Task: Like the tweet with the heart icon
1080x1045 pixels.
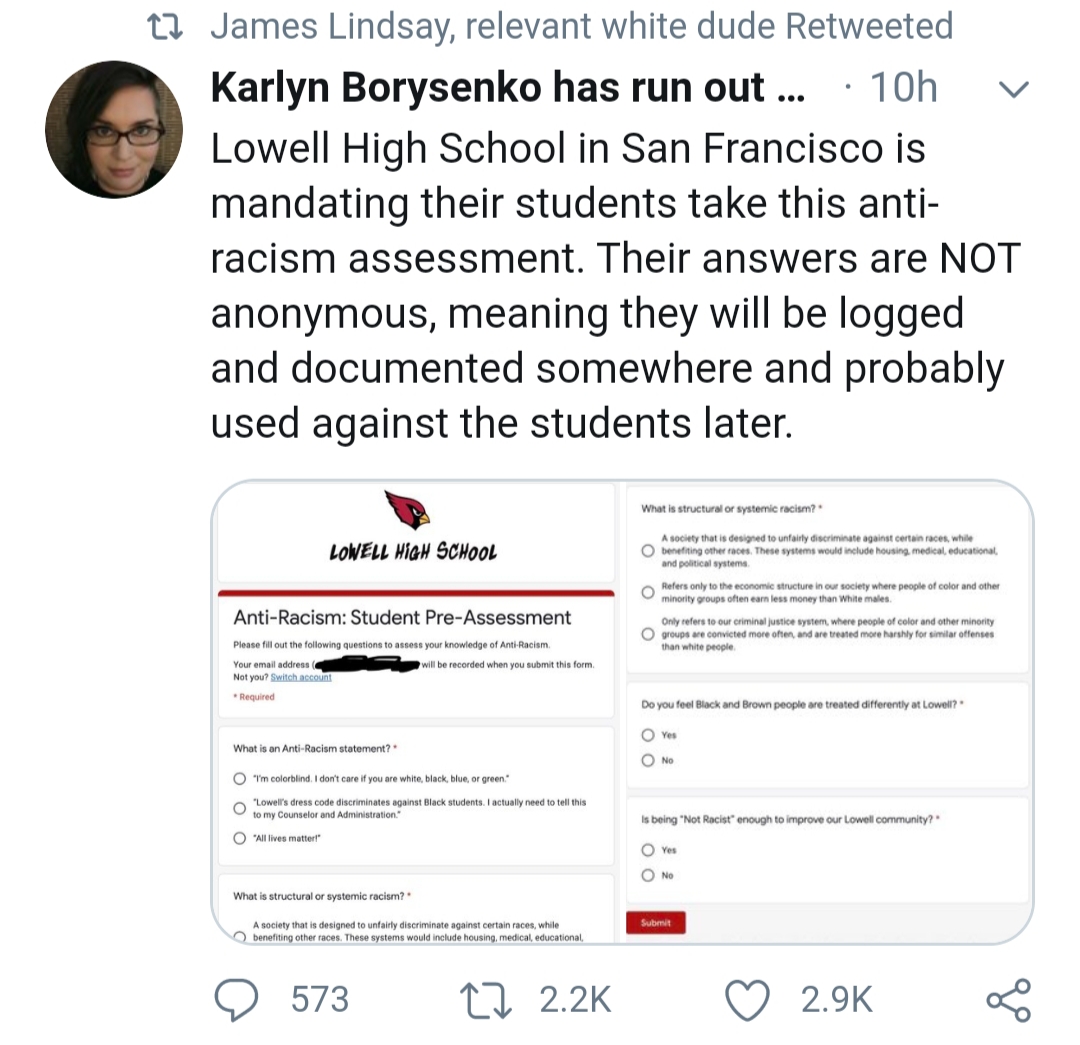Action: [746, 998]
